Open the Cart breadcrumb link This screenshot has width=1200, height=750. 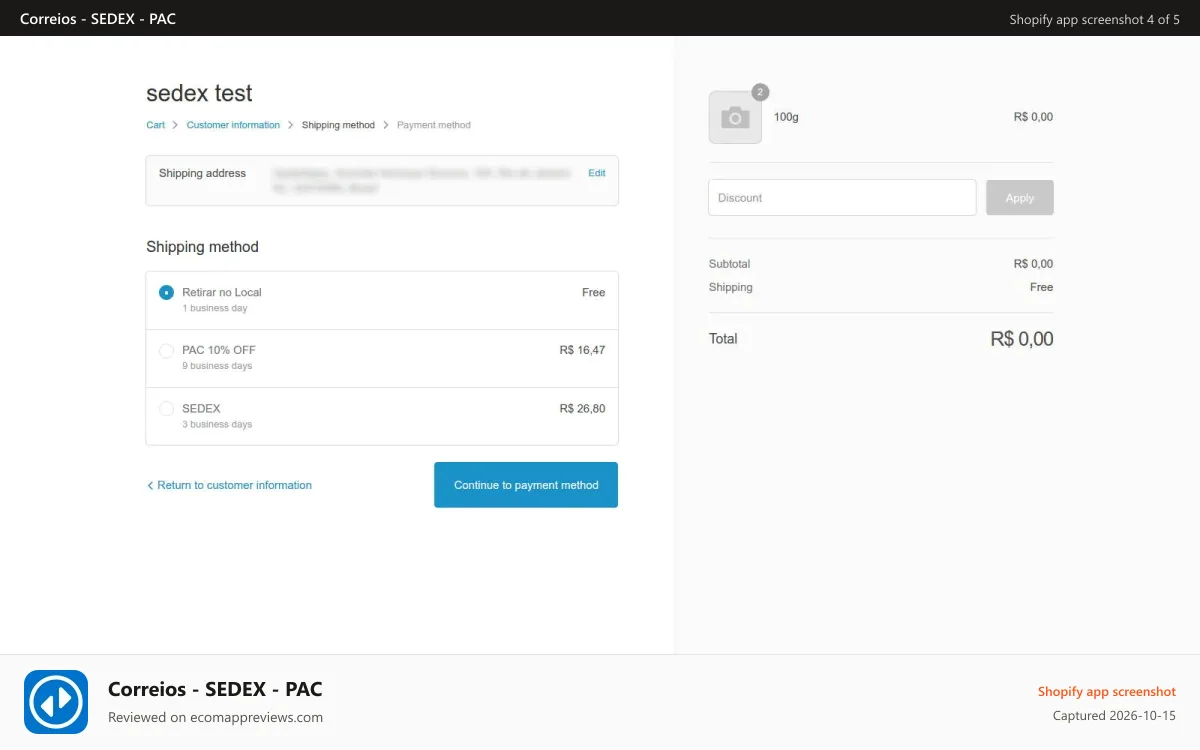point(155,125)
